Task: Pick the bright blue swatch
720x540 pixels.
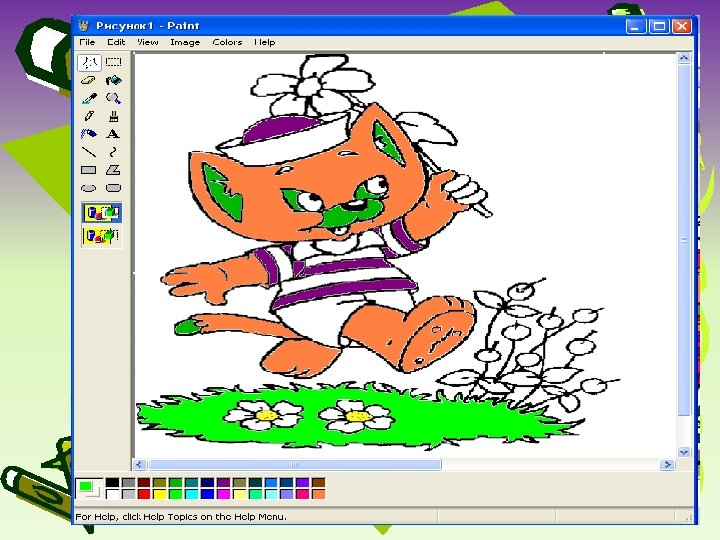Action: click(x=208, y=494)
